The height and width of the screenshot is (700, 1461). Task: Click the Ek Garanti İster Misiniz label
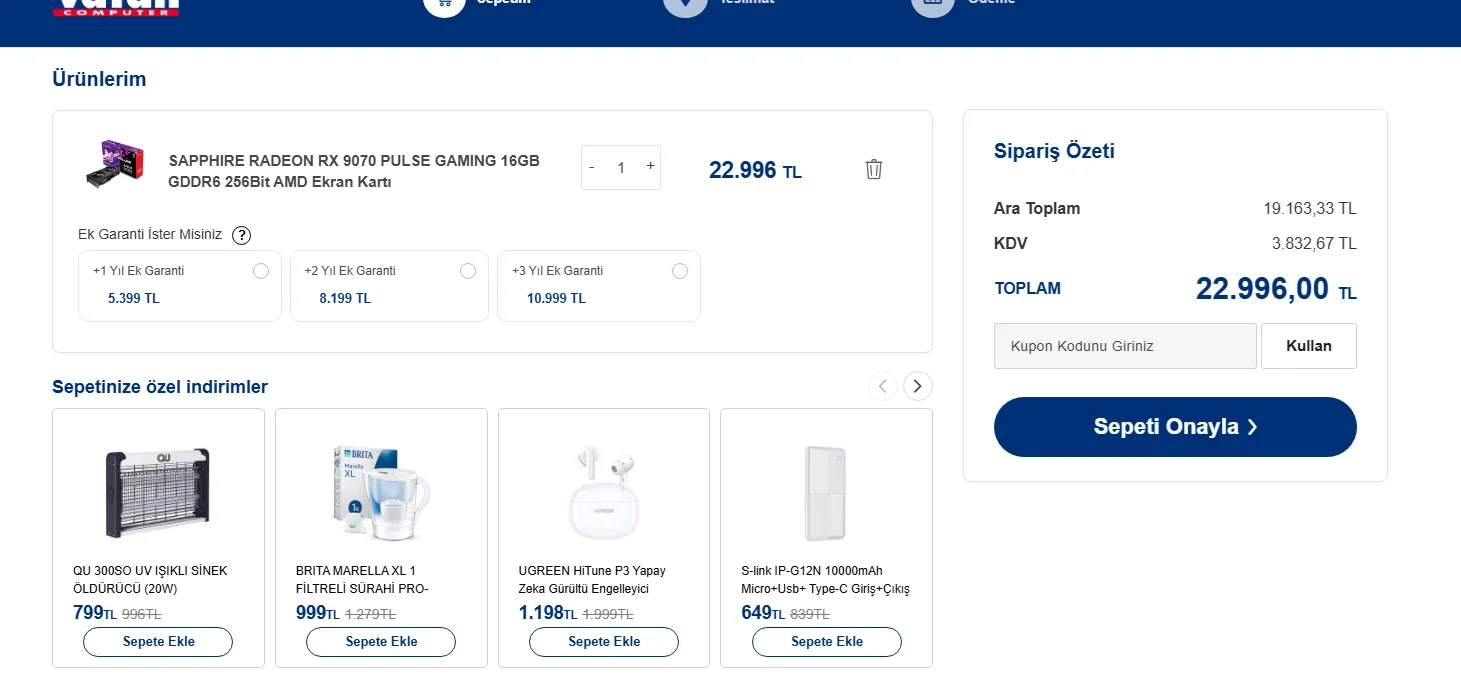coord(150,235)
